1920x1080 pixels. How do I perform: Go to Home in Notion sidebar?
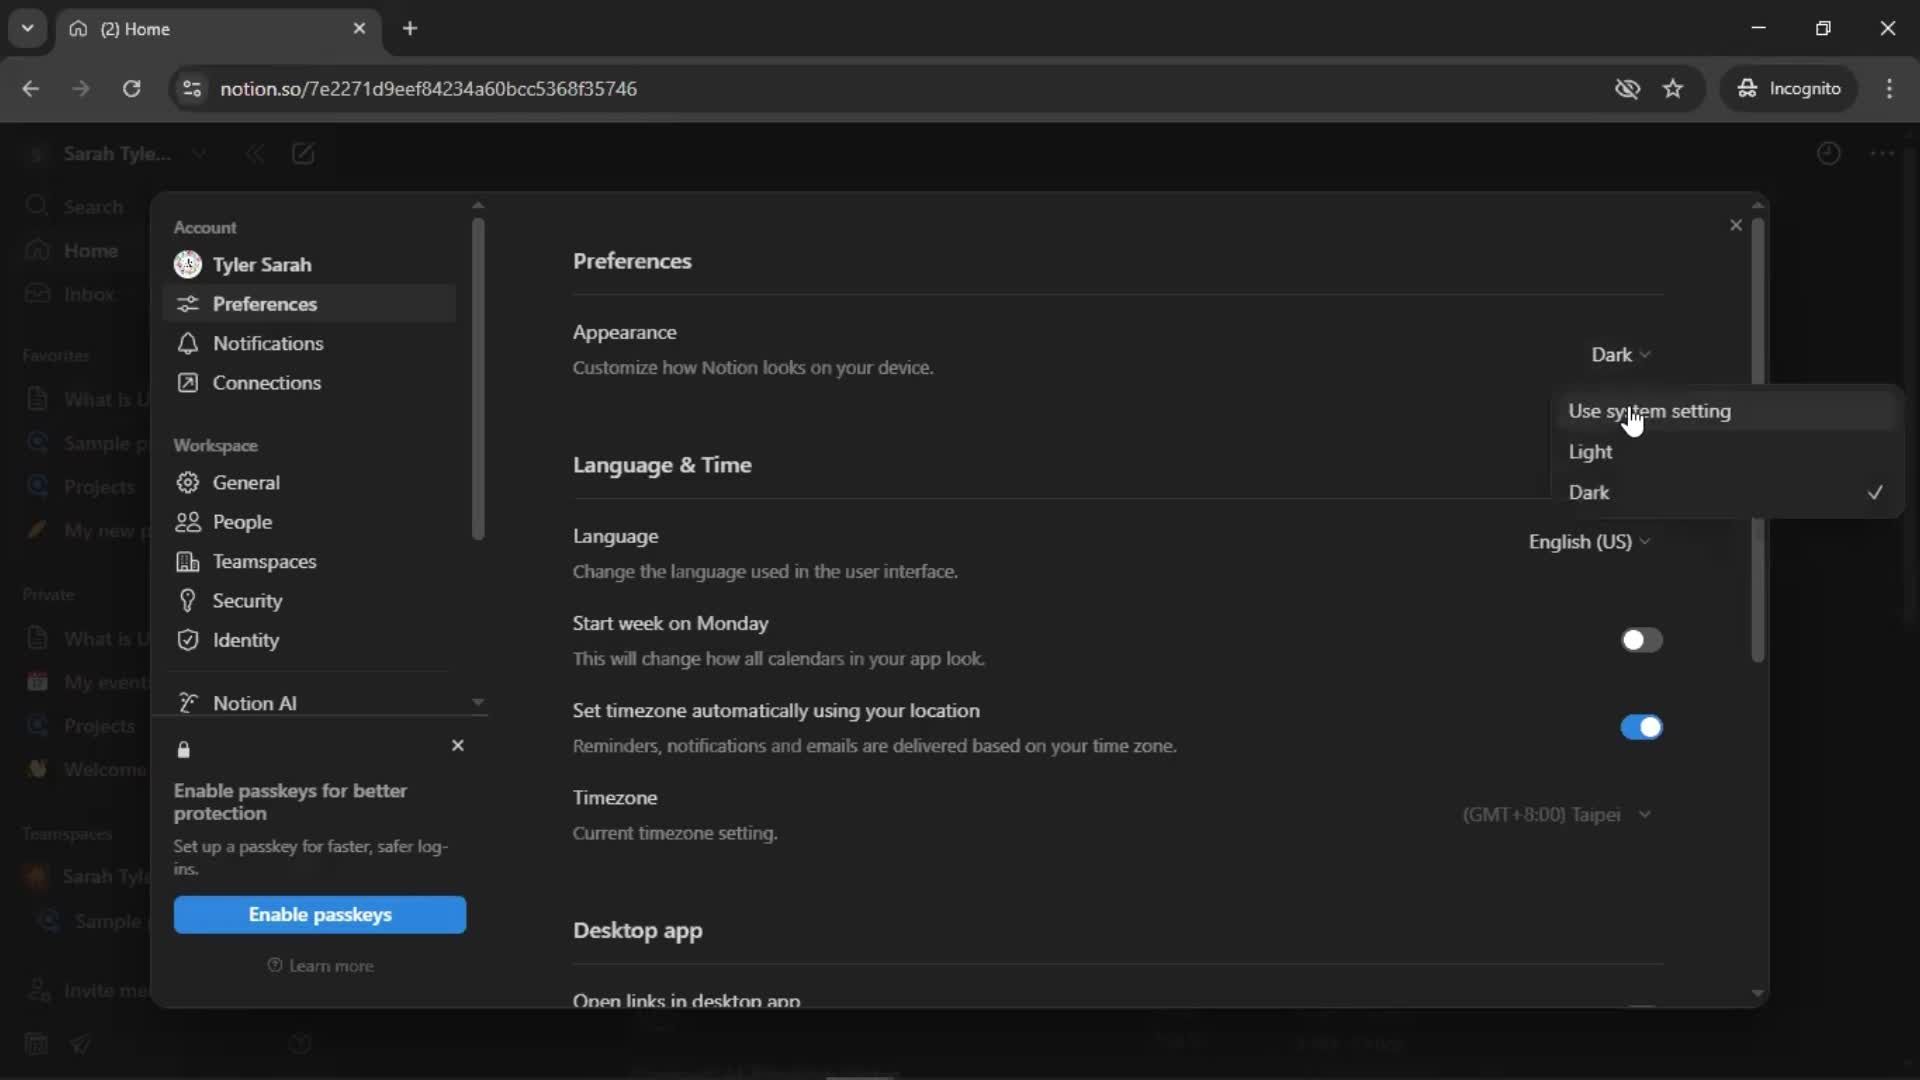point(76,251)
